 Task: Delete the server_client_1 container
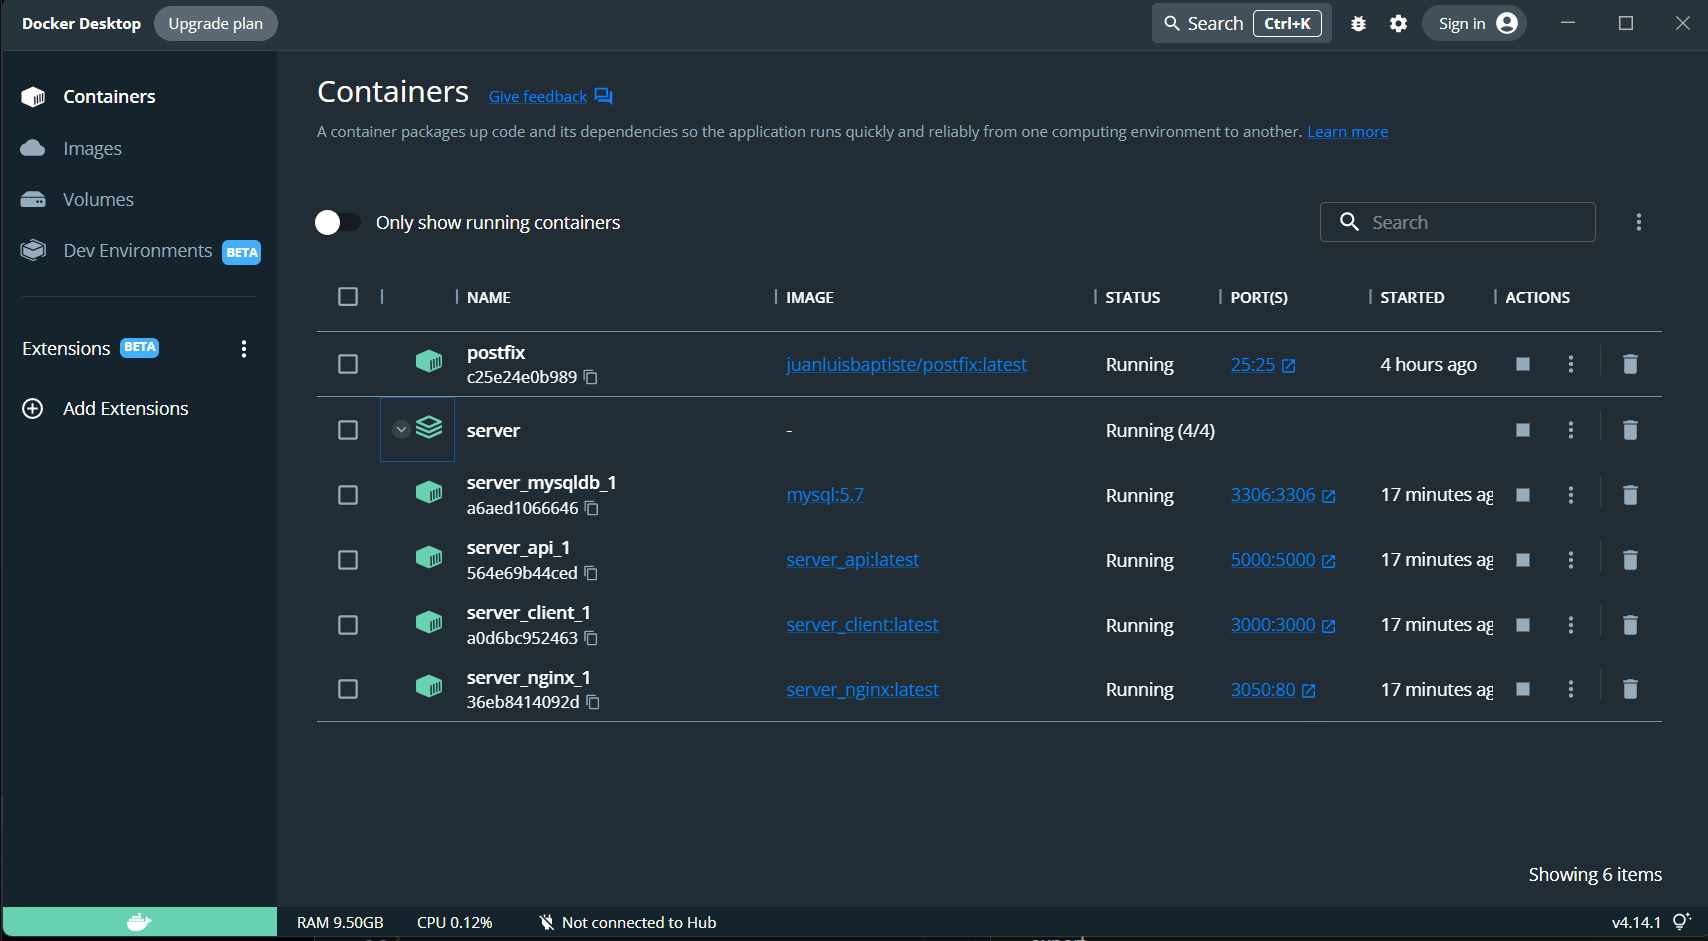[x=1630, y=625]
